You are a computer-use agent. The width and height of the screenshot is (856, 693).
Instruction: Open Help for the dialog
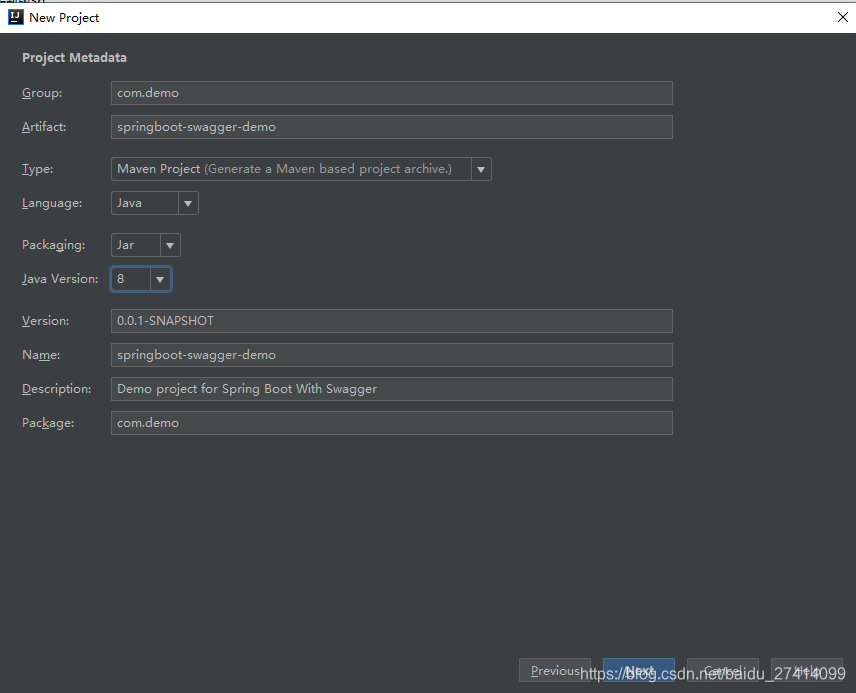pos(807,670)
